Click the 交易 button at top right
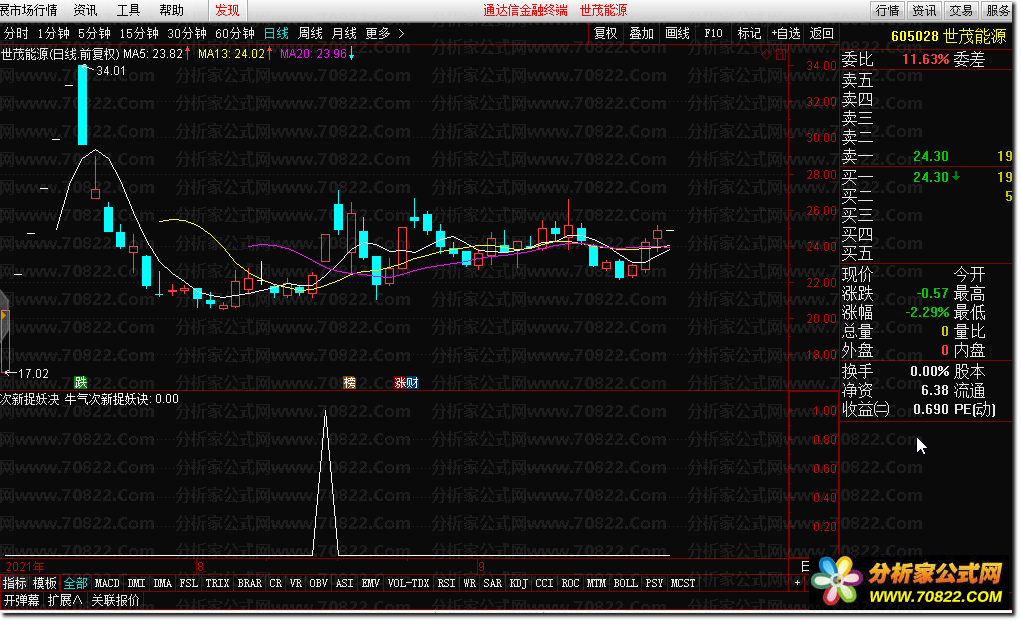 point(960,10)
